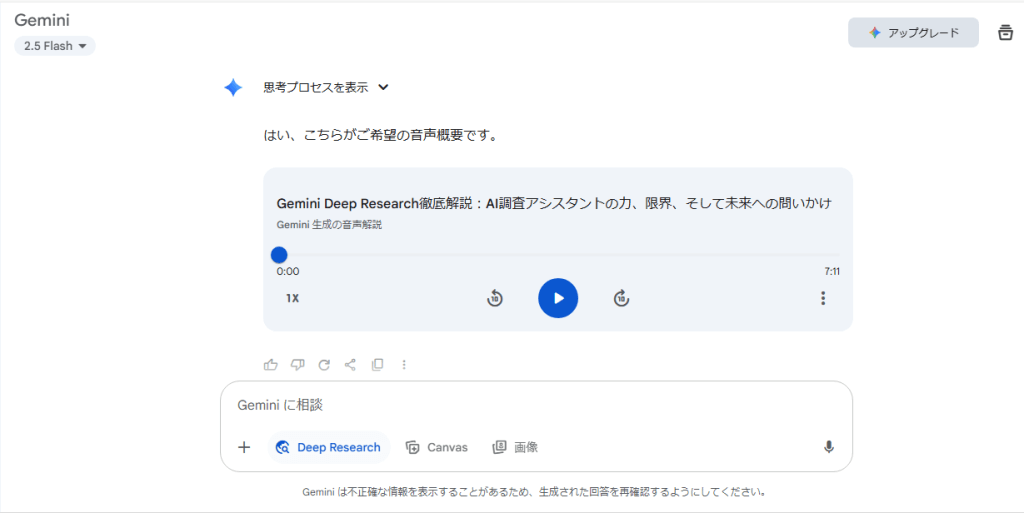The width and height of the screenshot is (1024, 513).
Task: Toggle the Deep Research chip
Action: click(328, 447)
